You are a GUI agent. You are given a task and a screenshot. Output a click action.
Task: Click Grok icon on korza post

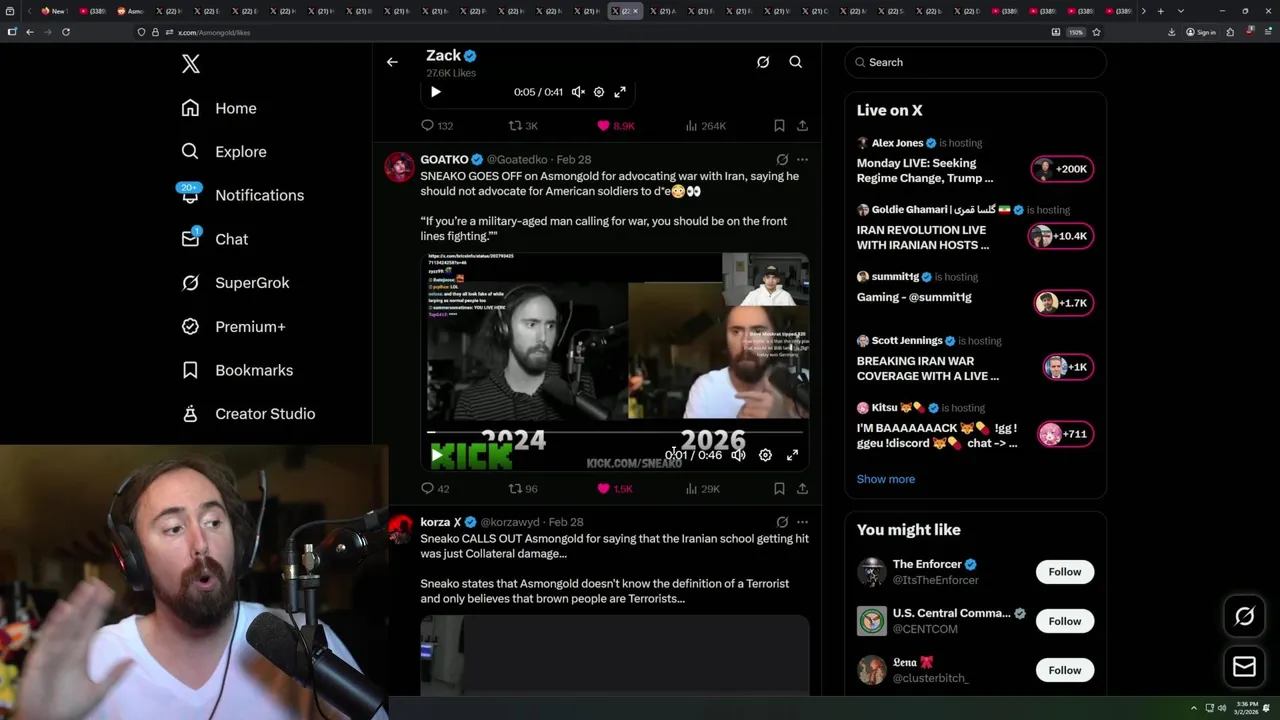pos(782,522)
